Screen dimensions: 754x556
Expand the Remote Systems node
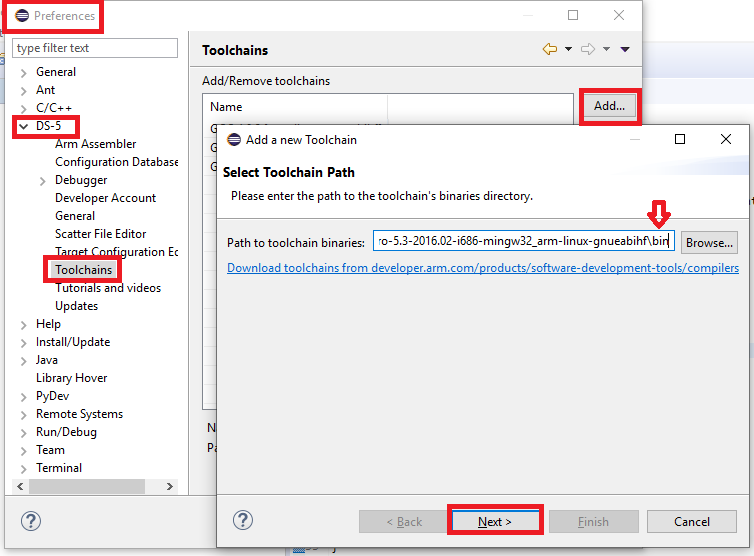(24, 415)
